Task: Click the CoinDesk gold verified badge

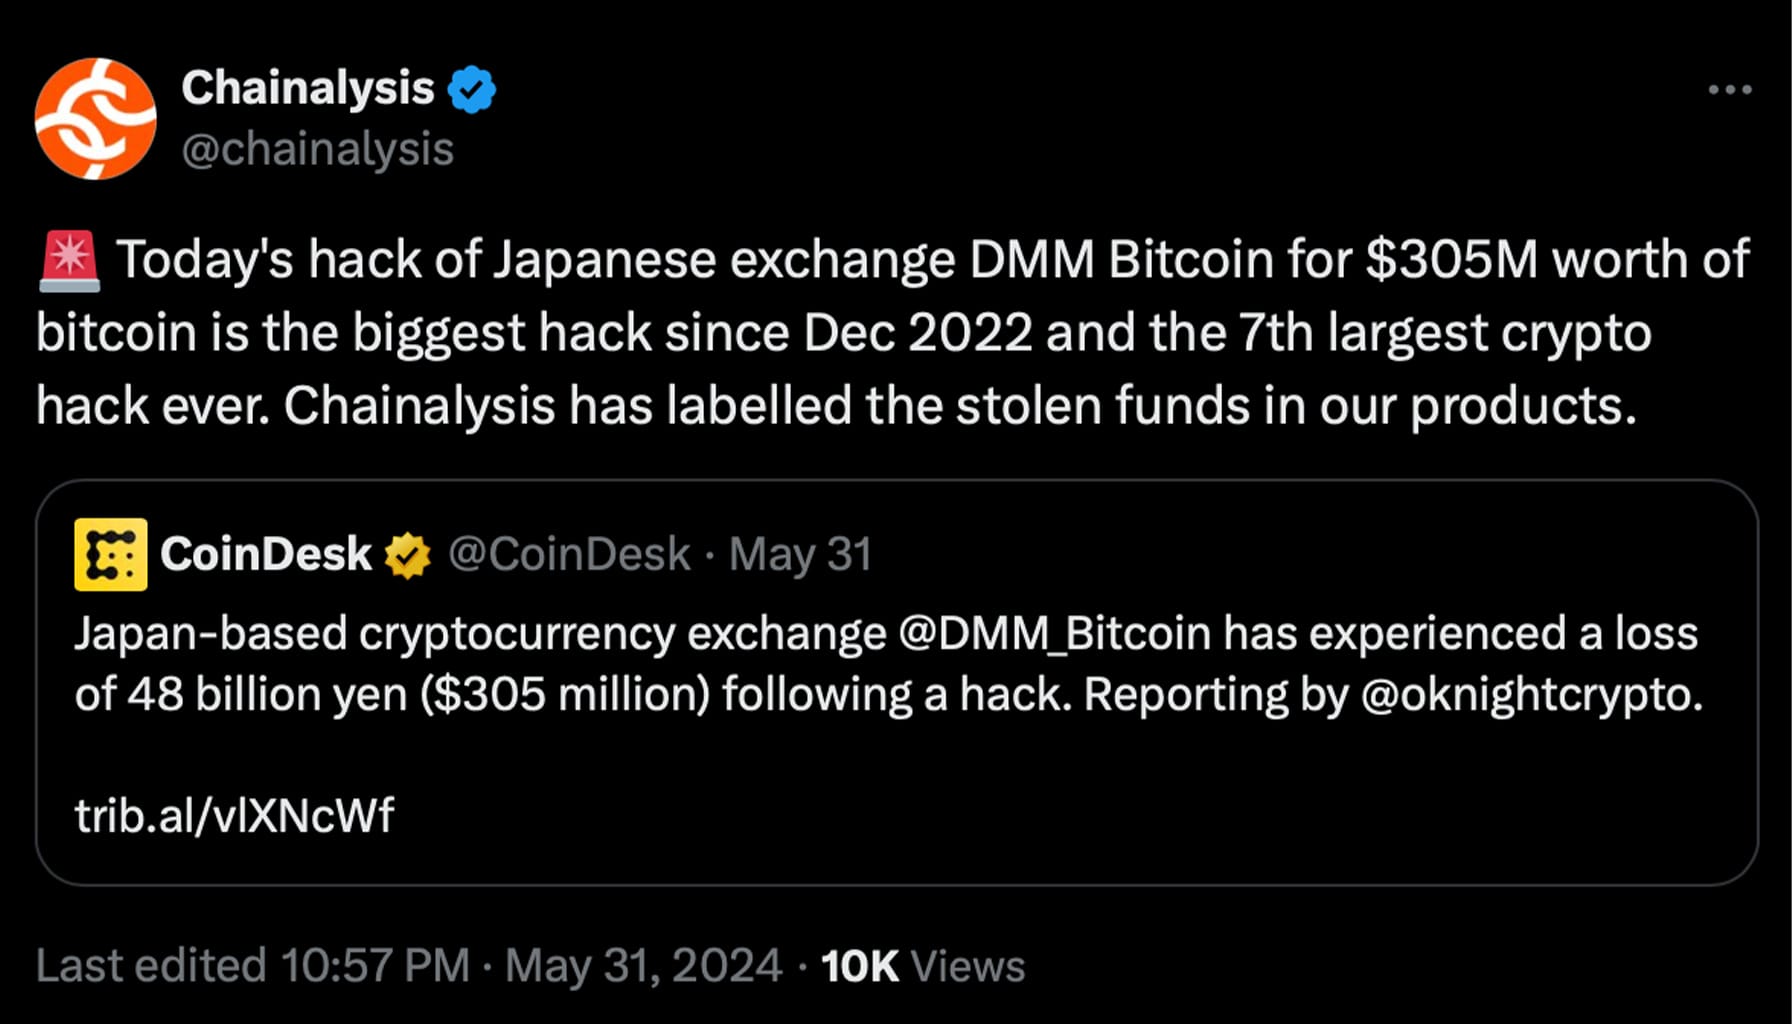Action: click(408, 555)
